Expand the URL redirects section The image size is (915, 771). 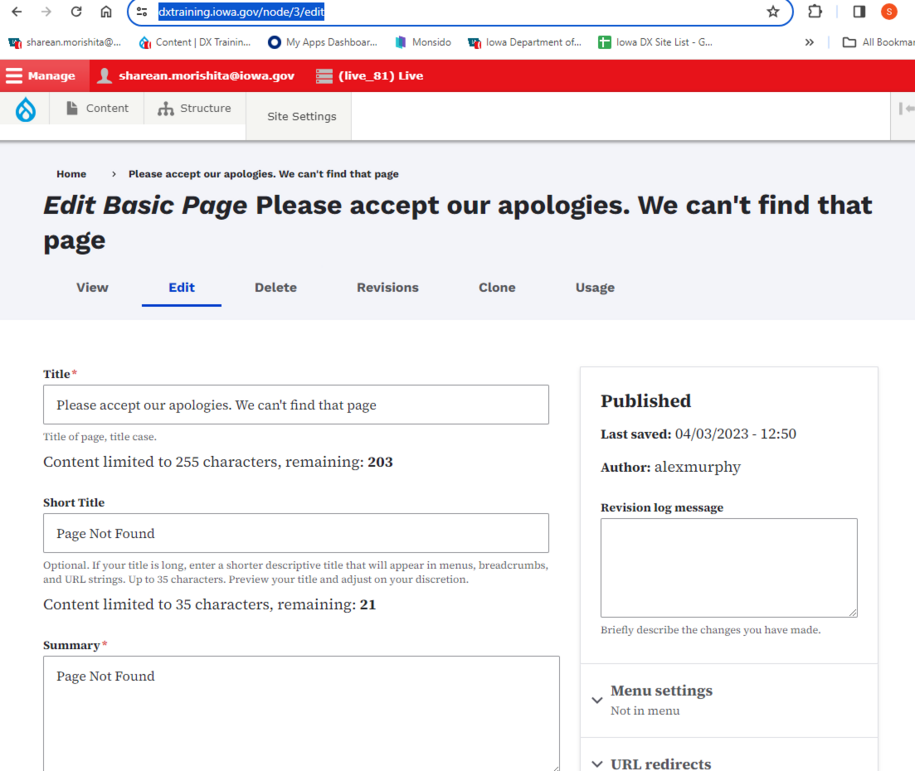pos(660,763)
